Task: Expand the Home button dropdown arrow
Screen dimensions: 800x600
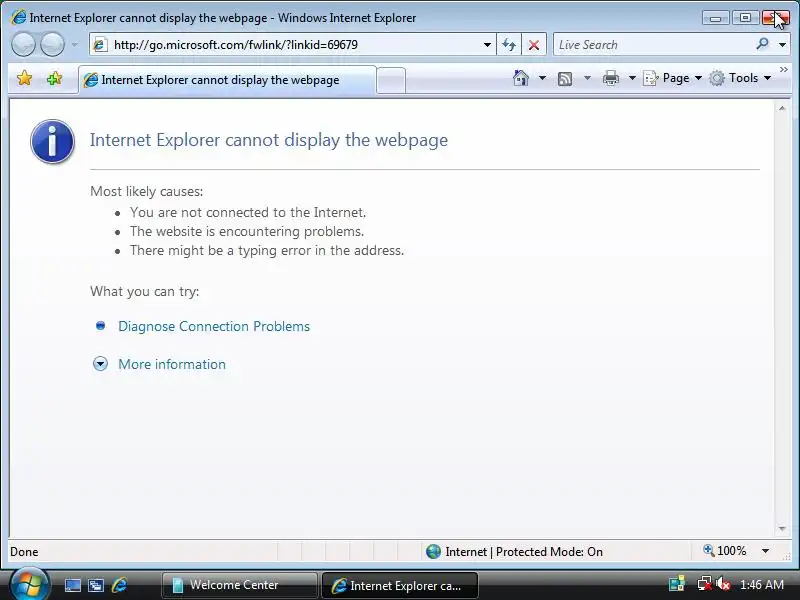Action: tap(542, 78)
